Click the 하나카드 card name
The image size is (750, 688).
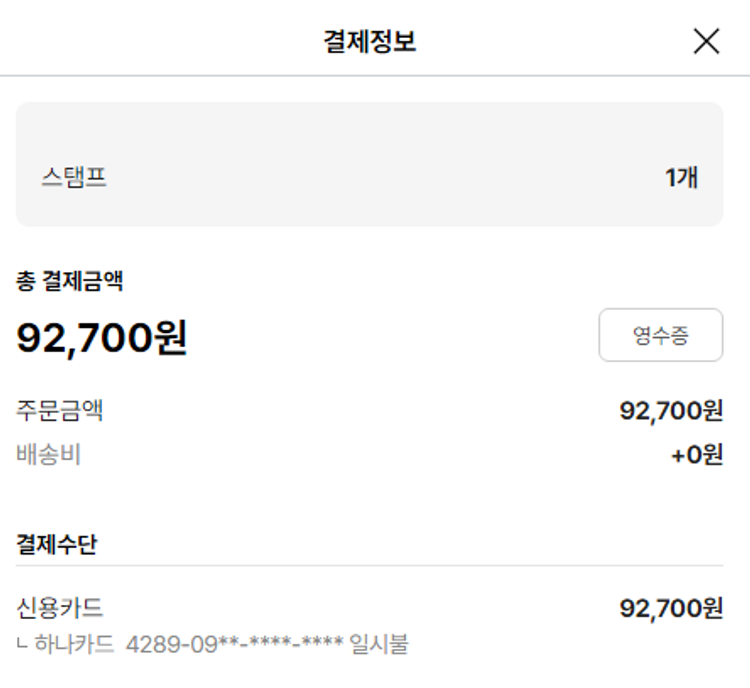click(x=75, y=643)
